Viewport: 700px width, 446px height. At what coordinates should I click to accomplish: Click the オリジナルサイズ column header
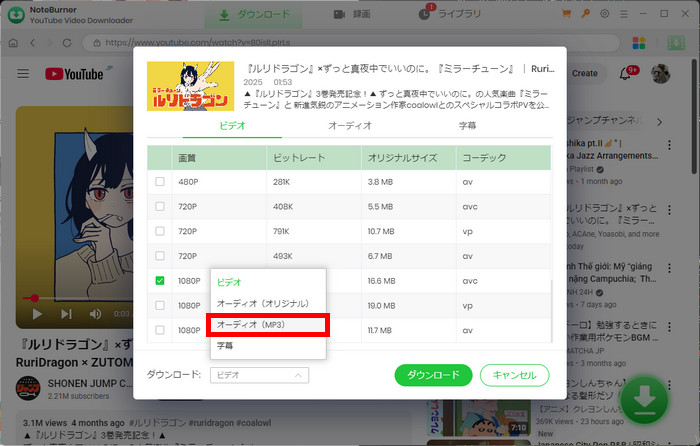coord(408,158)
